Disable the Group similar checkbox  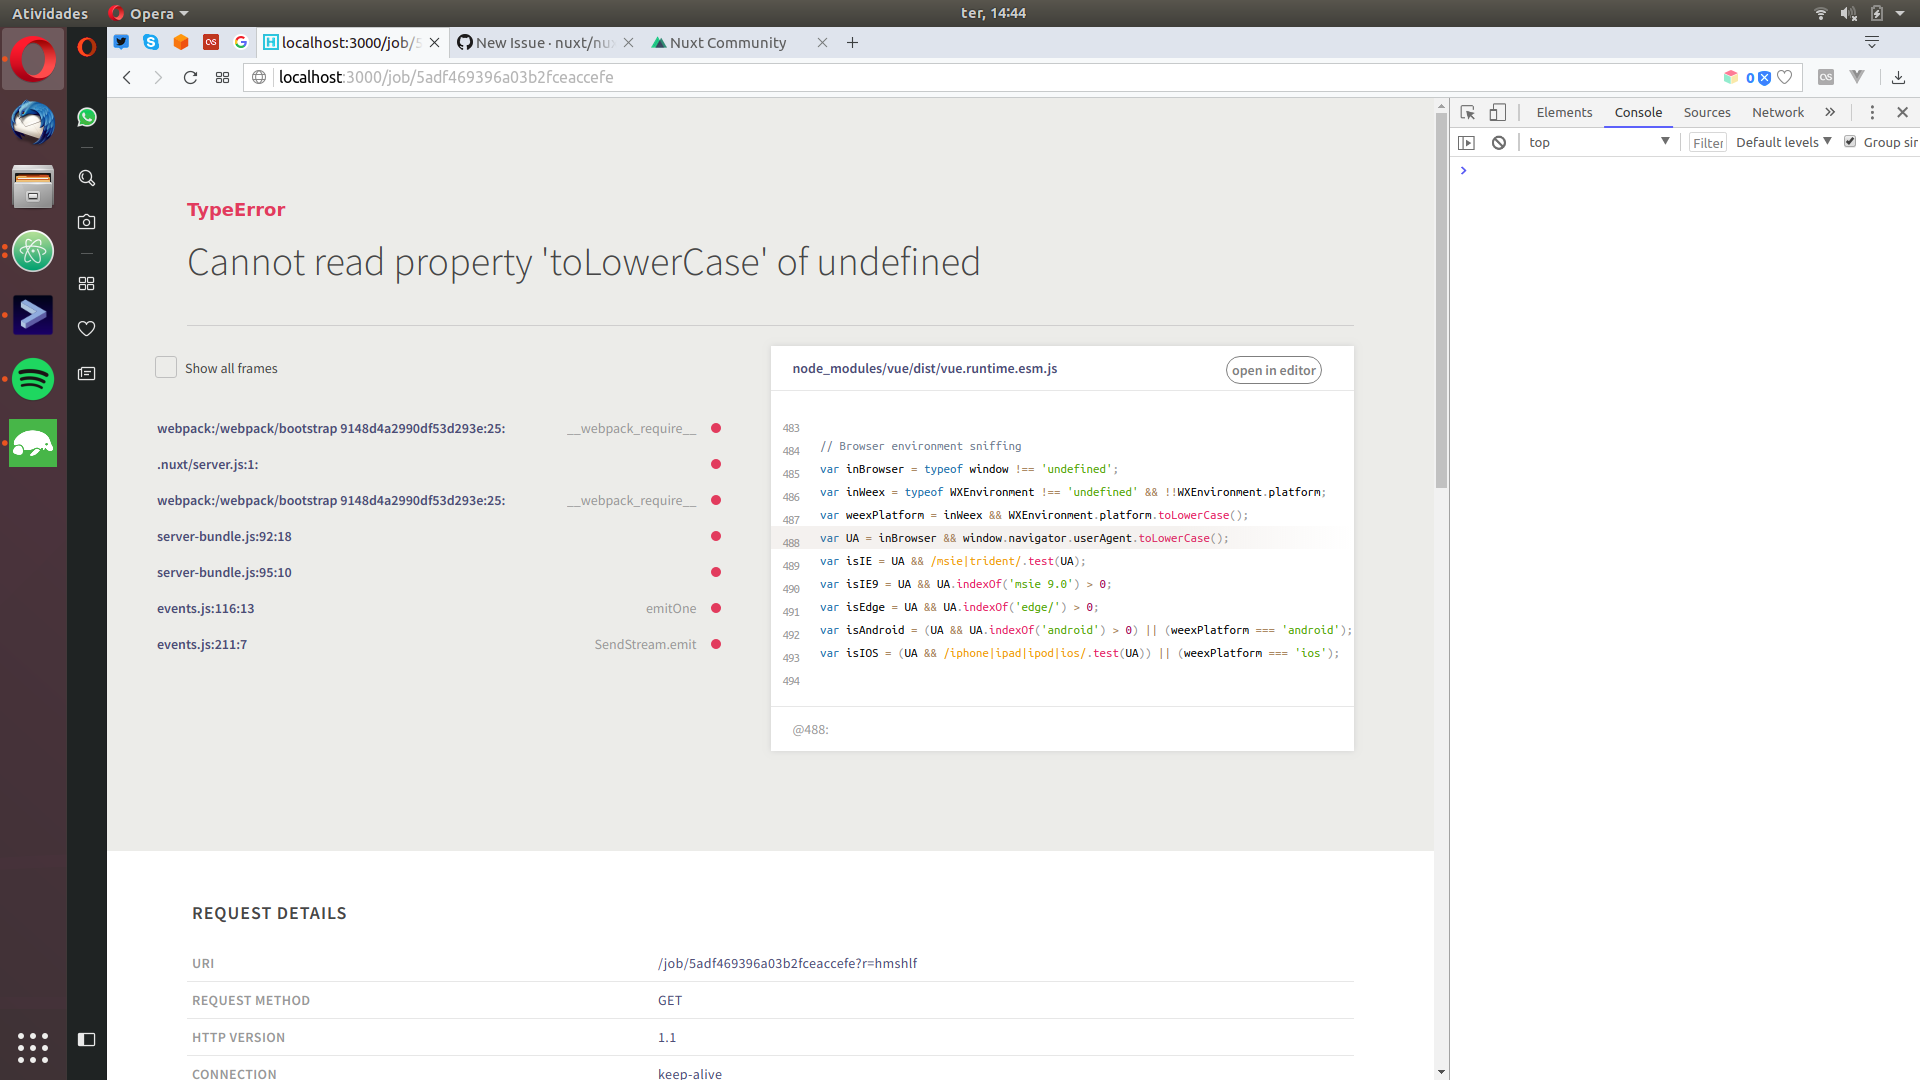coord(1849,141)
